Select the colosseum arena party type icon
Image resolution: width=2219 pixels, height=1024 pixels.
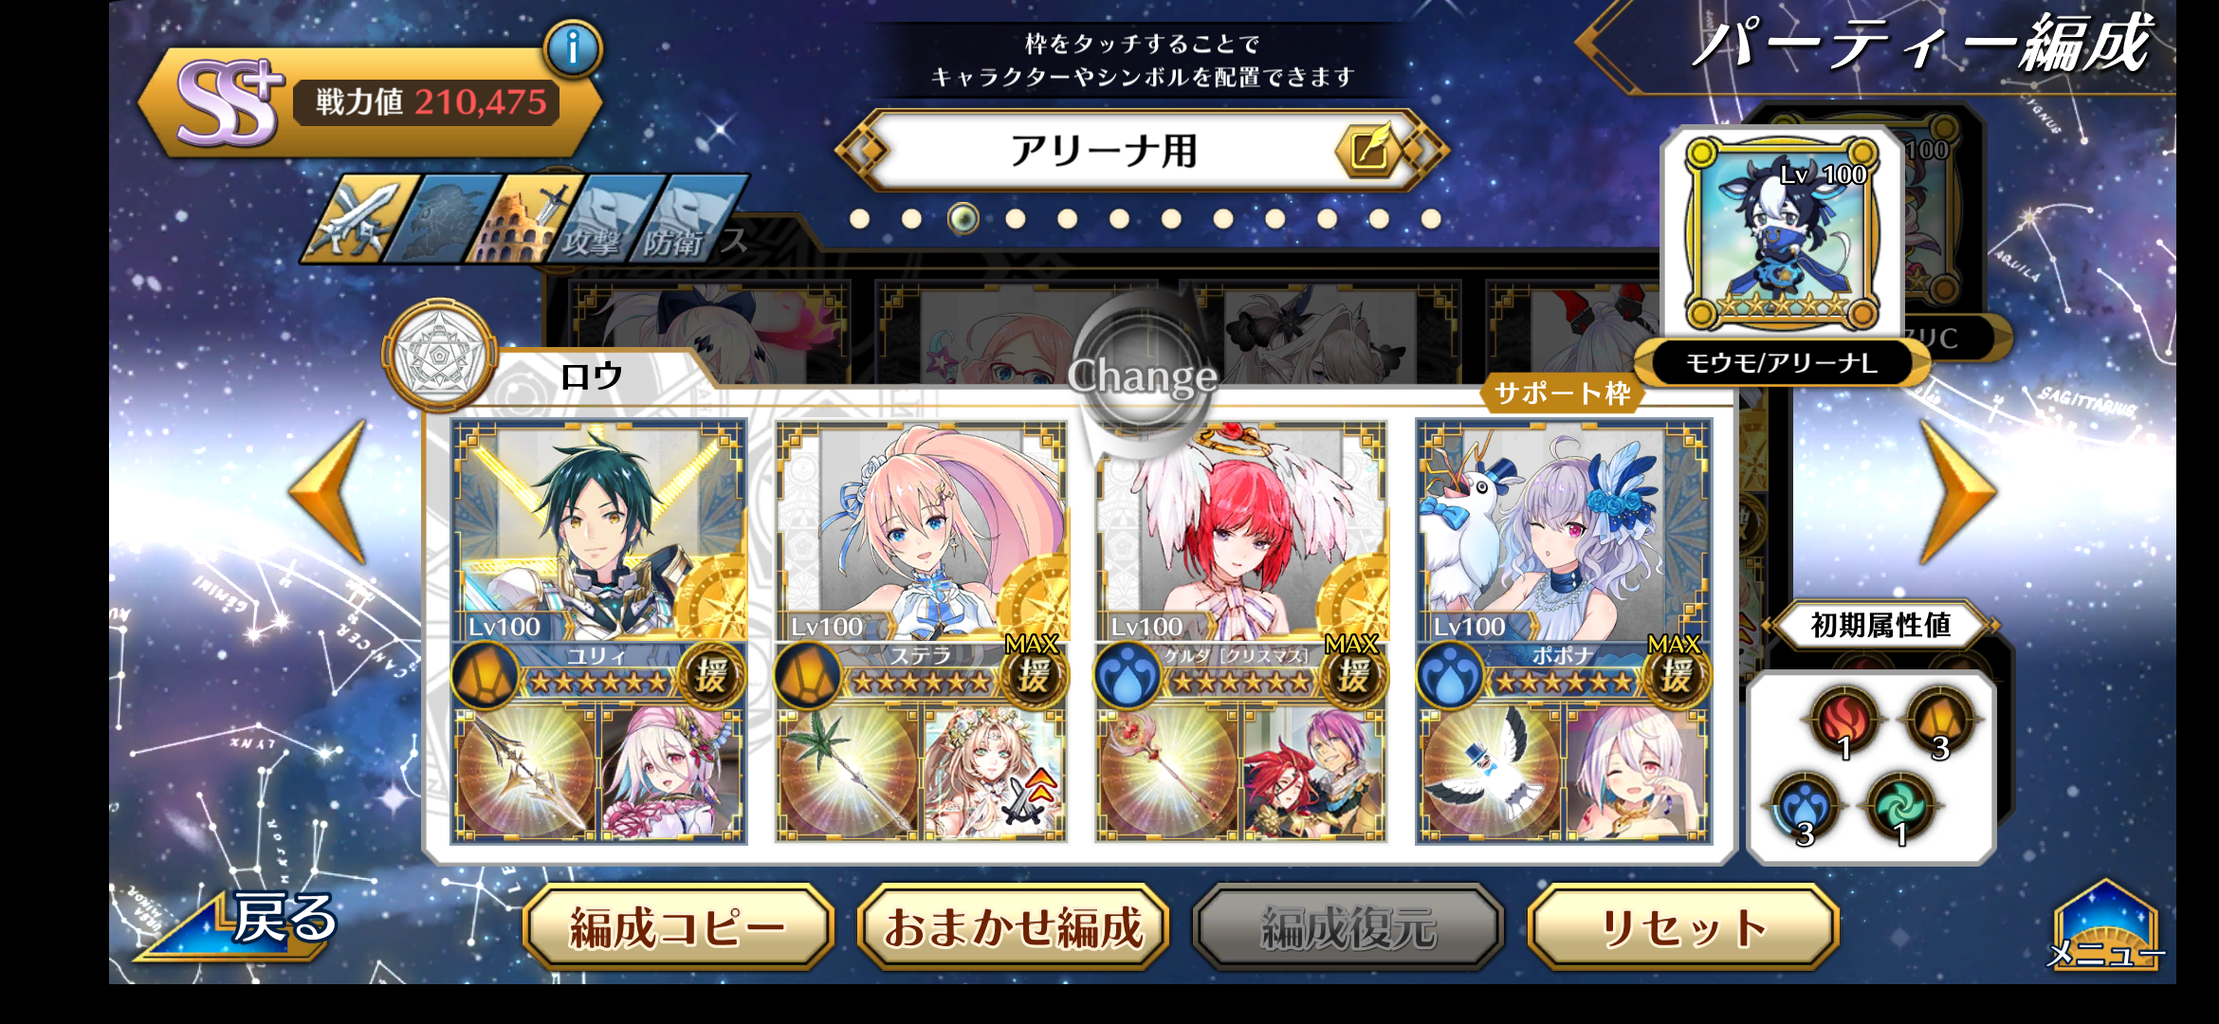[522, 218]
